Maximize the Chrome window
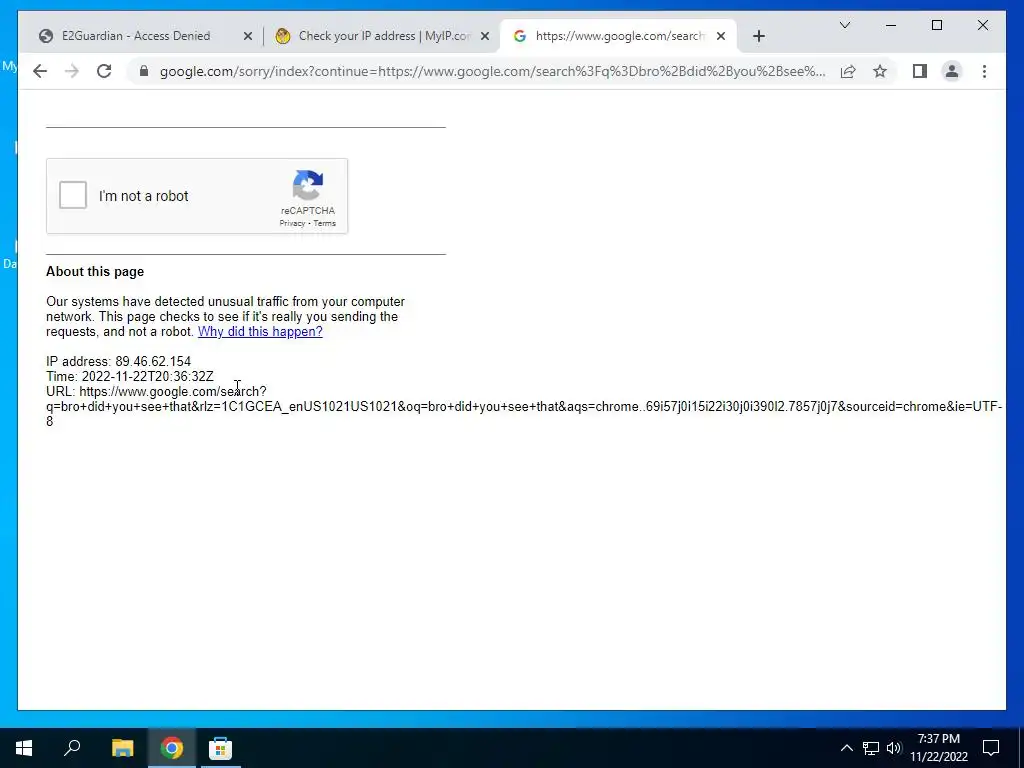Image resolution: width=1024 pixels, height=768 pixels. (936, 25)
